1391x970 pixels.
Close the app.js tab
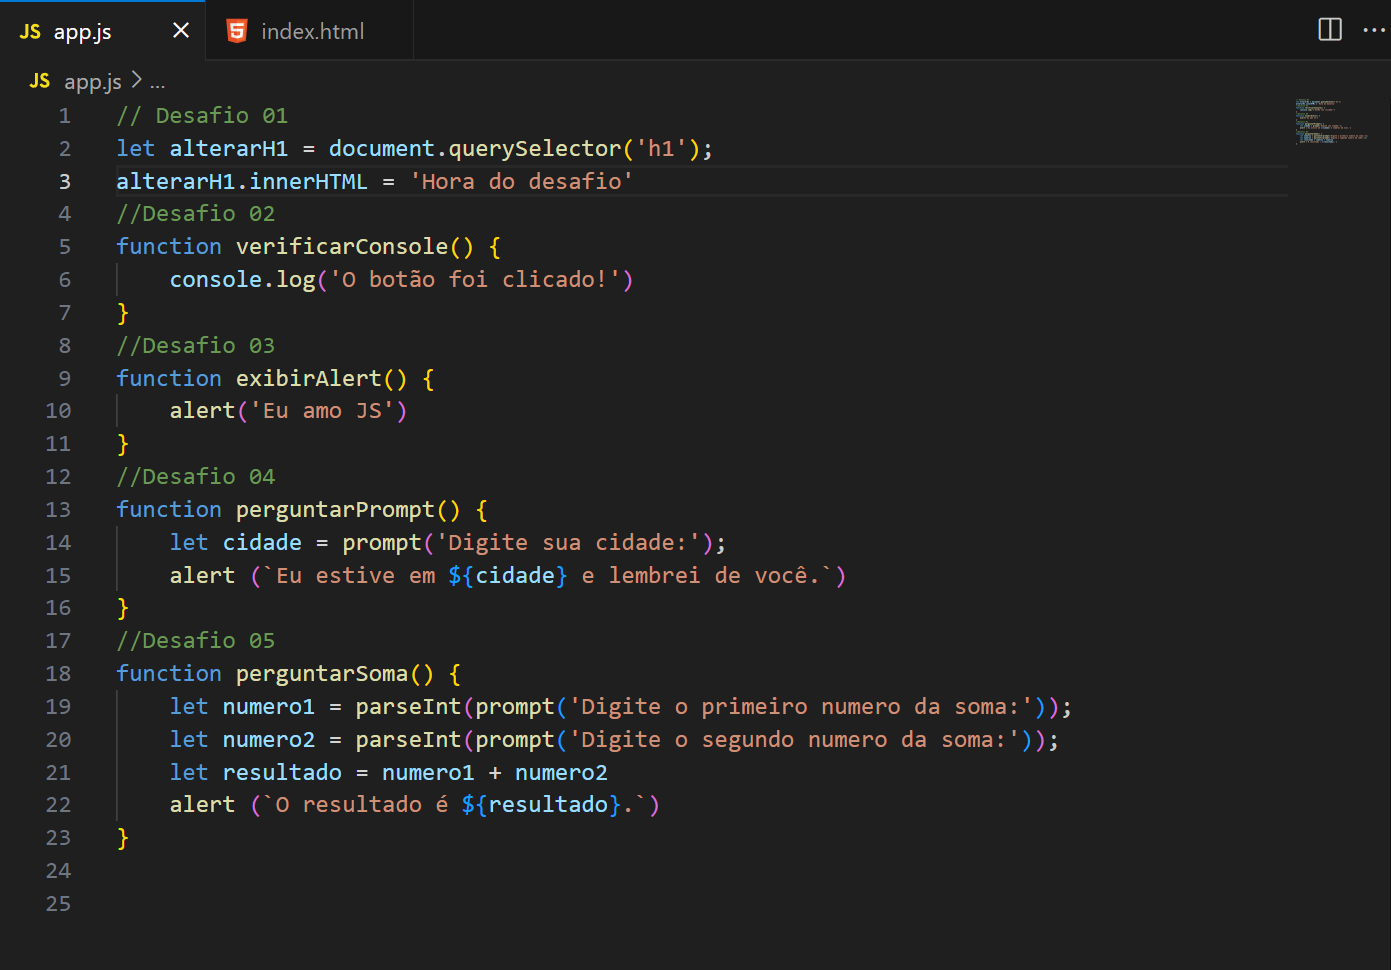pos(181,31)
